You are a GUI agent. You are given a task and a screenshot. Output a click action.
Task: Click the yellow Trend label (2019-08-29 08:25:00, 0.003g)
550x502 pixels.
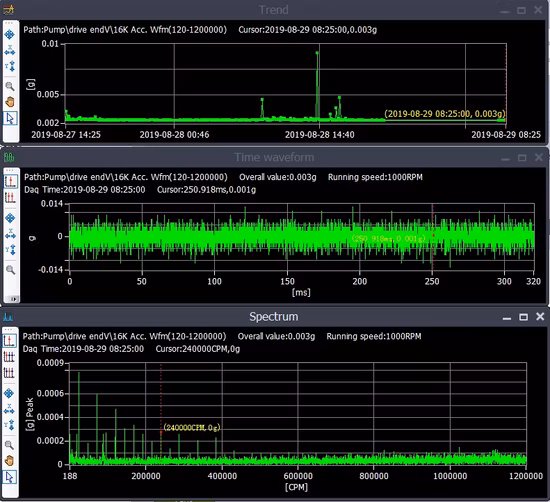[x=445, y=114]
